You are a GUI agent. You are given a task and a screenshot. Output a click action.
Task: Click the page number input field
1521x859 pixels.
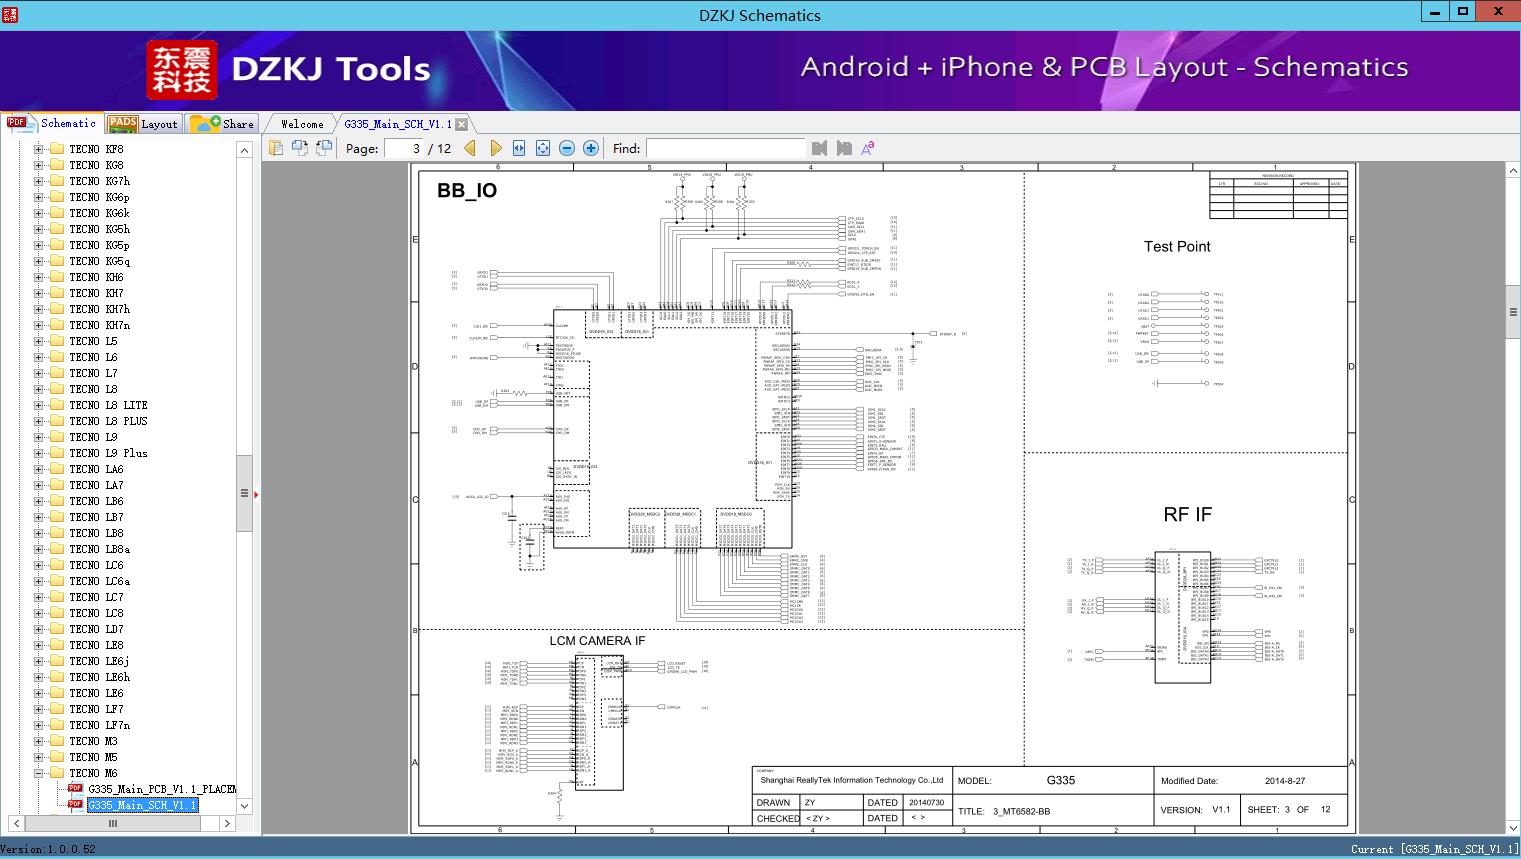pyautogui.click(x=403, y=148)
